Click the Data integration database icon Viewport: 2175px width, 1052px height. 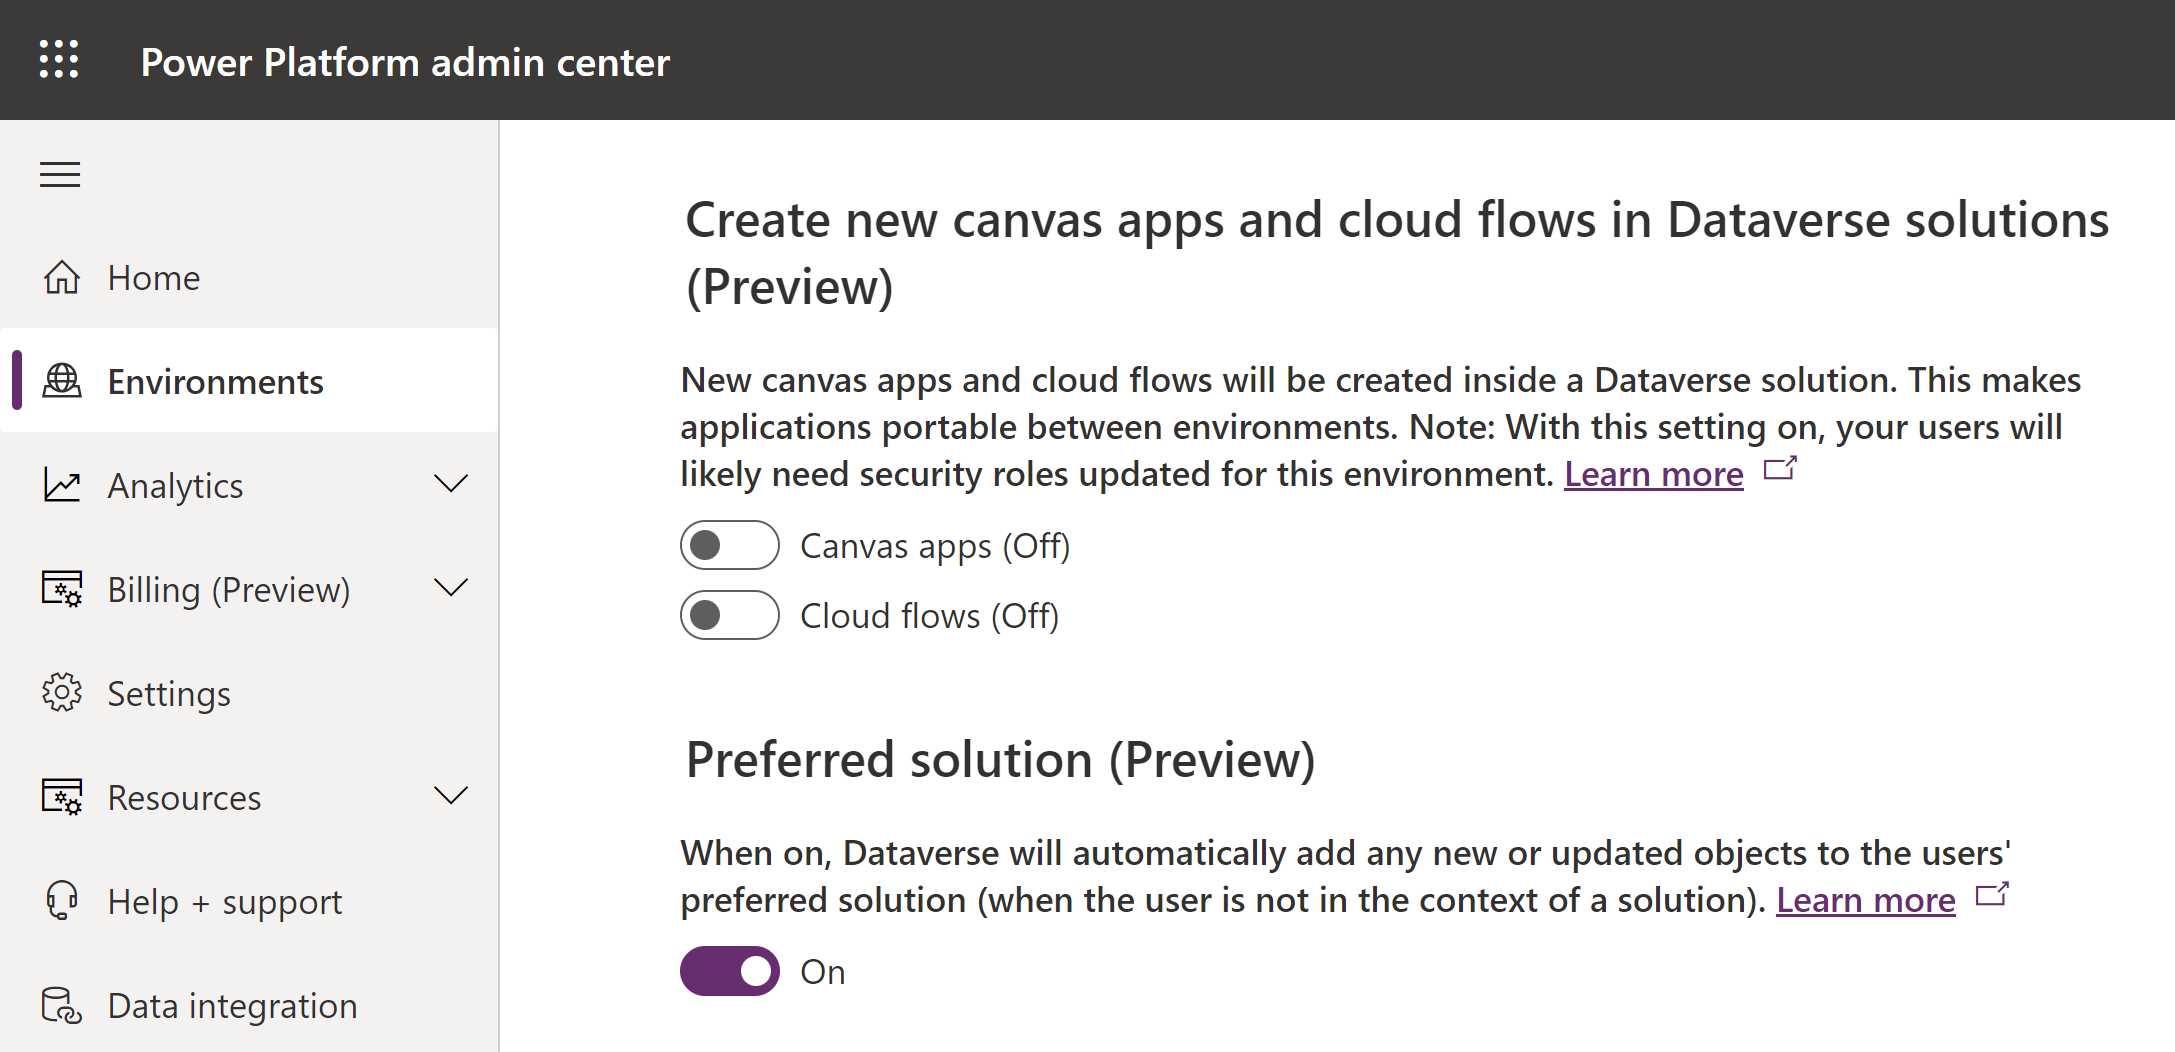point(62,1005)
